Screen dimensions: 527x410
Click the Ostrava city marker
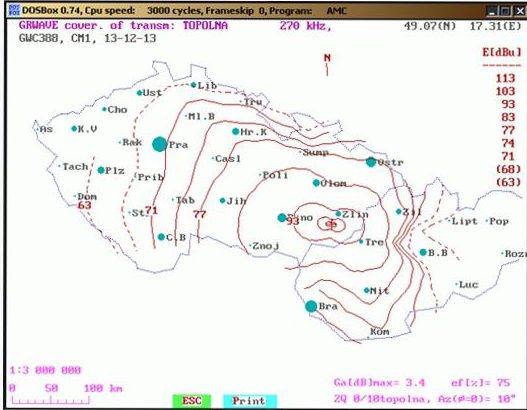click(371, 162)
